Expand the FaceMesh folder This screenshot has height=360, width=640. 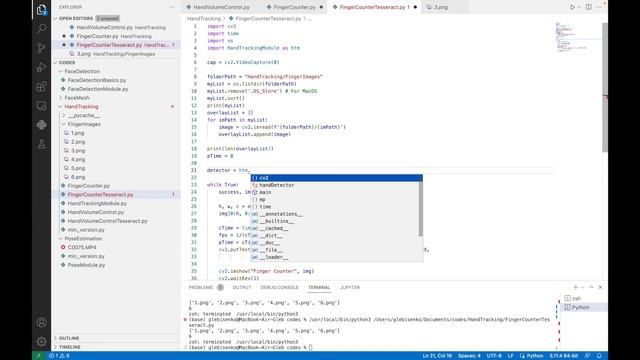(x=116, y=98)
